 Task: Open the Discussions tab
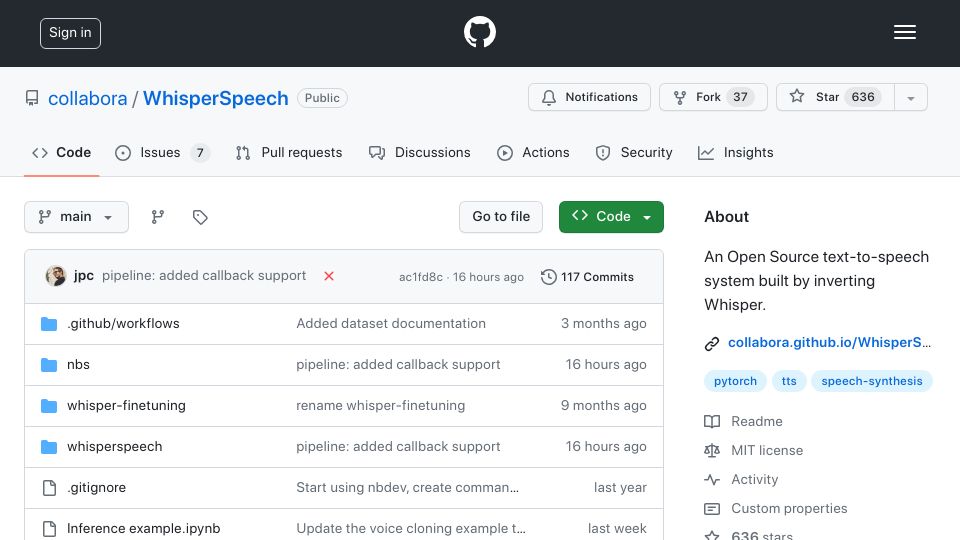[x=419, y=152]
